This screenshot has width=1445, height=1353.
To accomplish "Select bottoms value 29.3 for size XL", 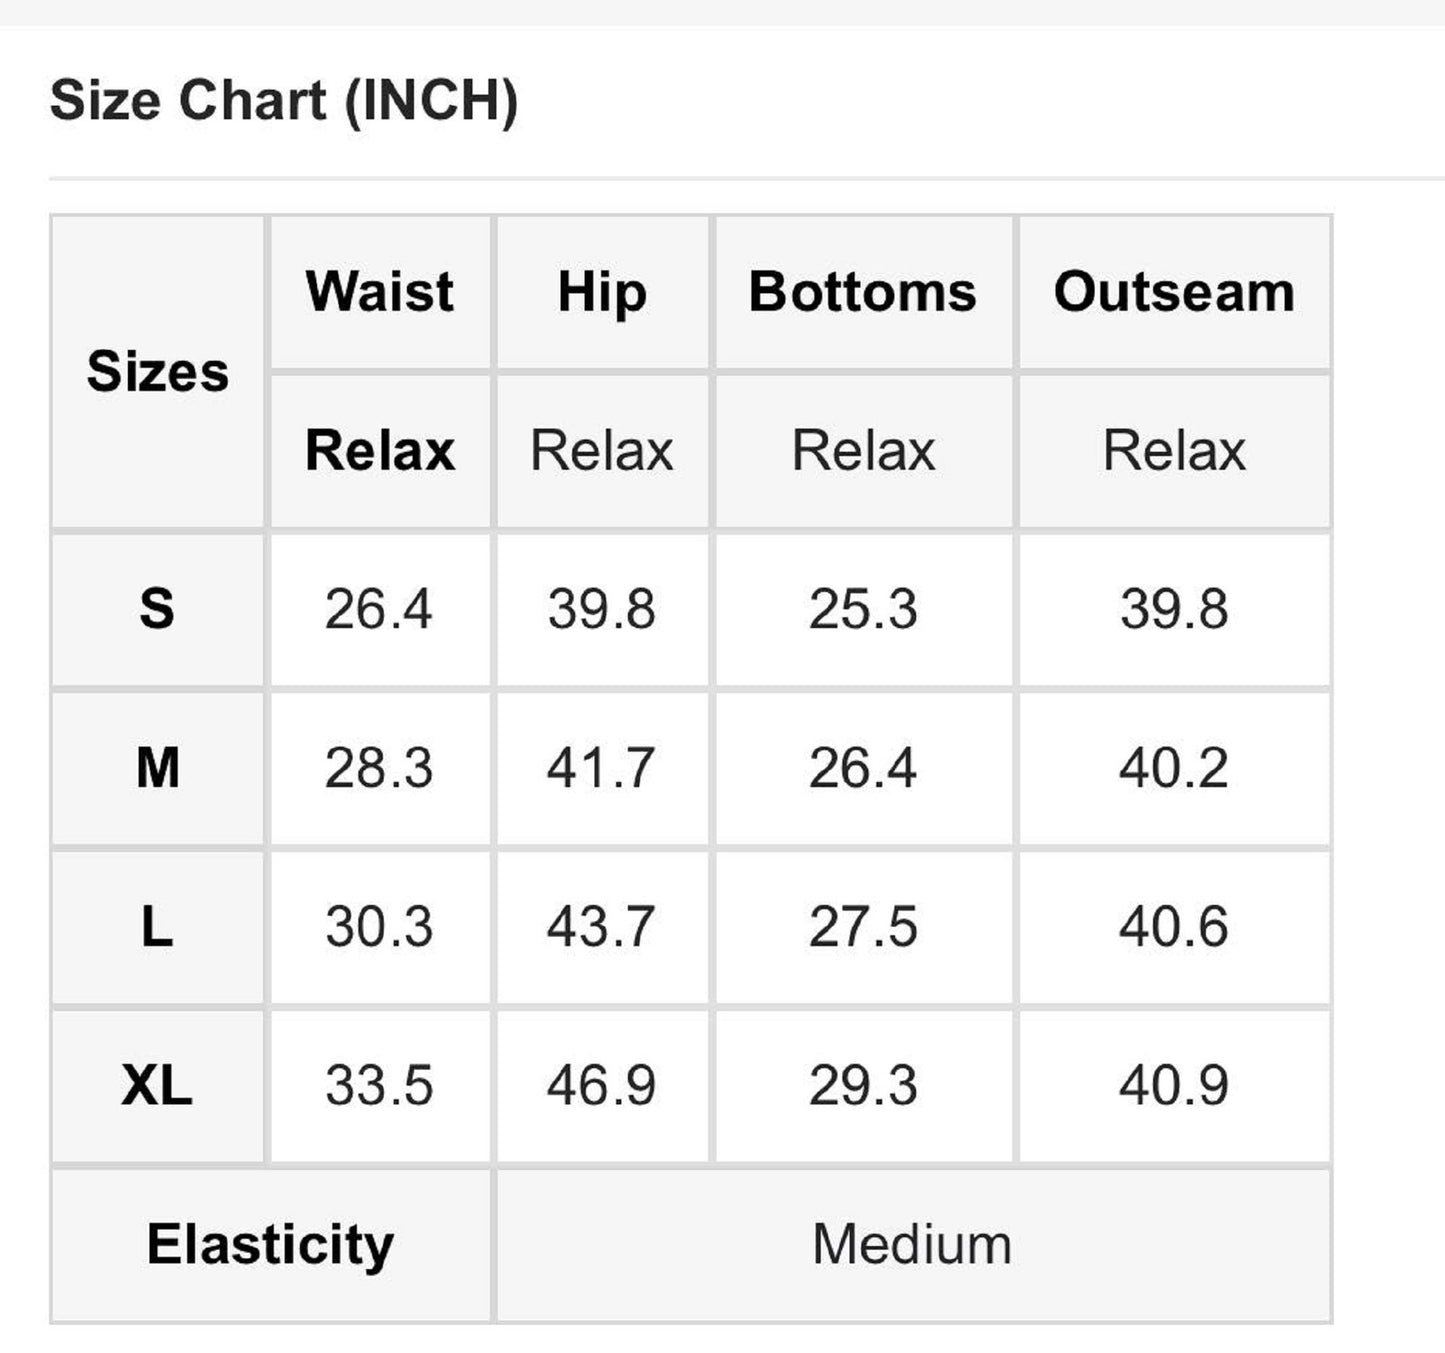I will pos(863,1085).
